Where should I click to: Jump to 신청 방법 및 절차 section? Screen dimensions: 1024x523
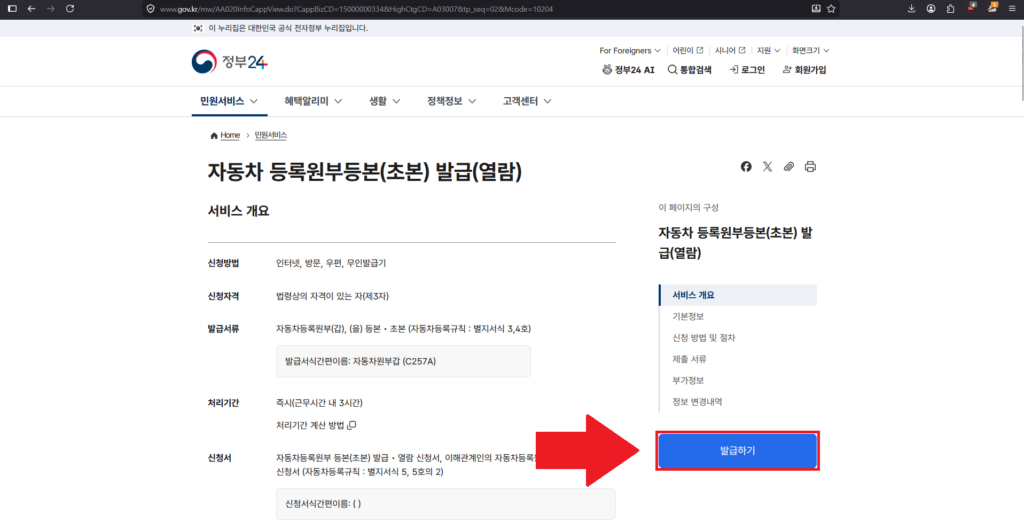point(704,338)
